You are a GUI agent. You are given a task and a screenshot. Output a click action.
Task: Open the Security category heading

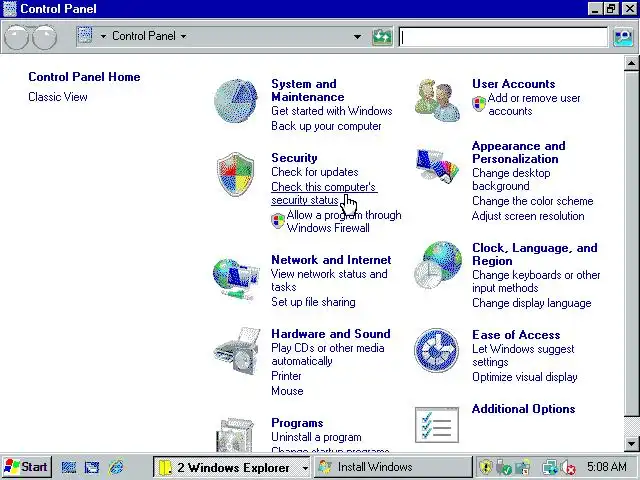pos(294,158)
